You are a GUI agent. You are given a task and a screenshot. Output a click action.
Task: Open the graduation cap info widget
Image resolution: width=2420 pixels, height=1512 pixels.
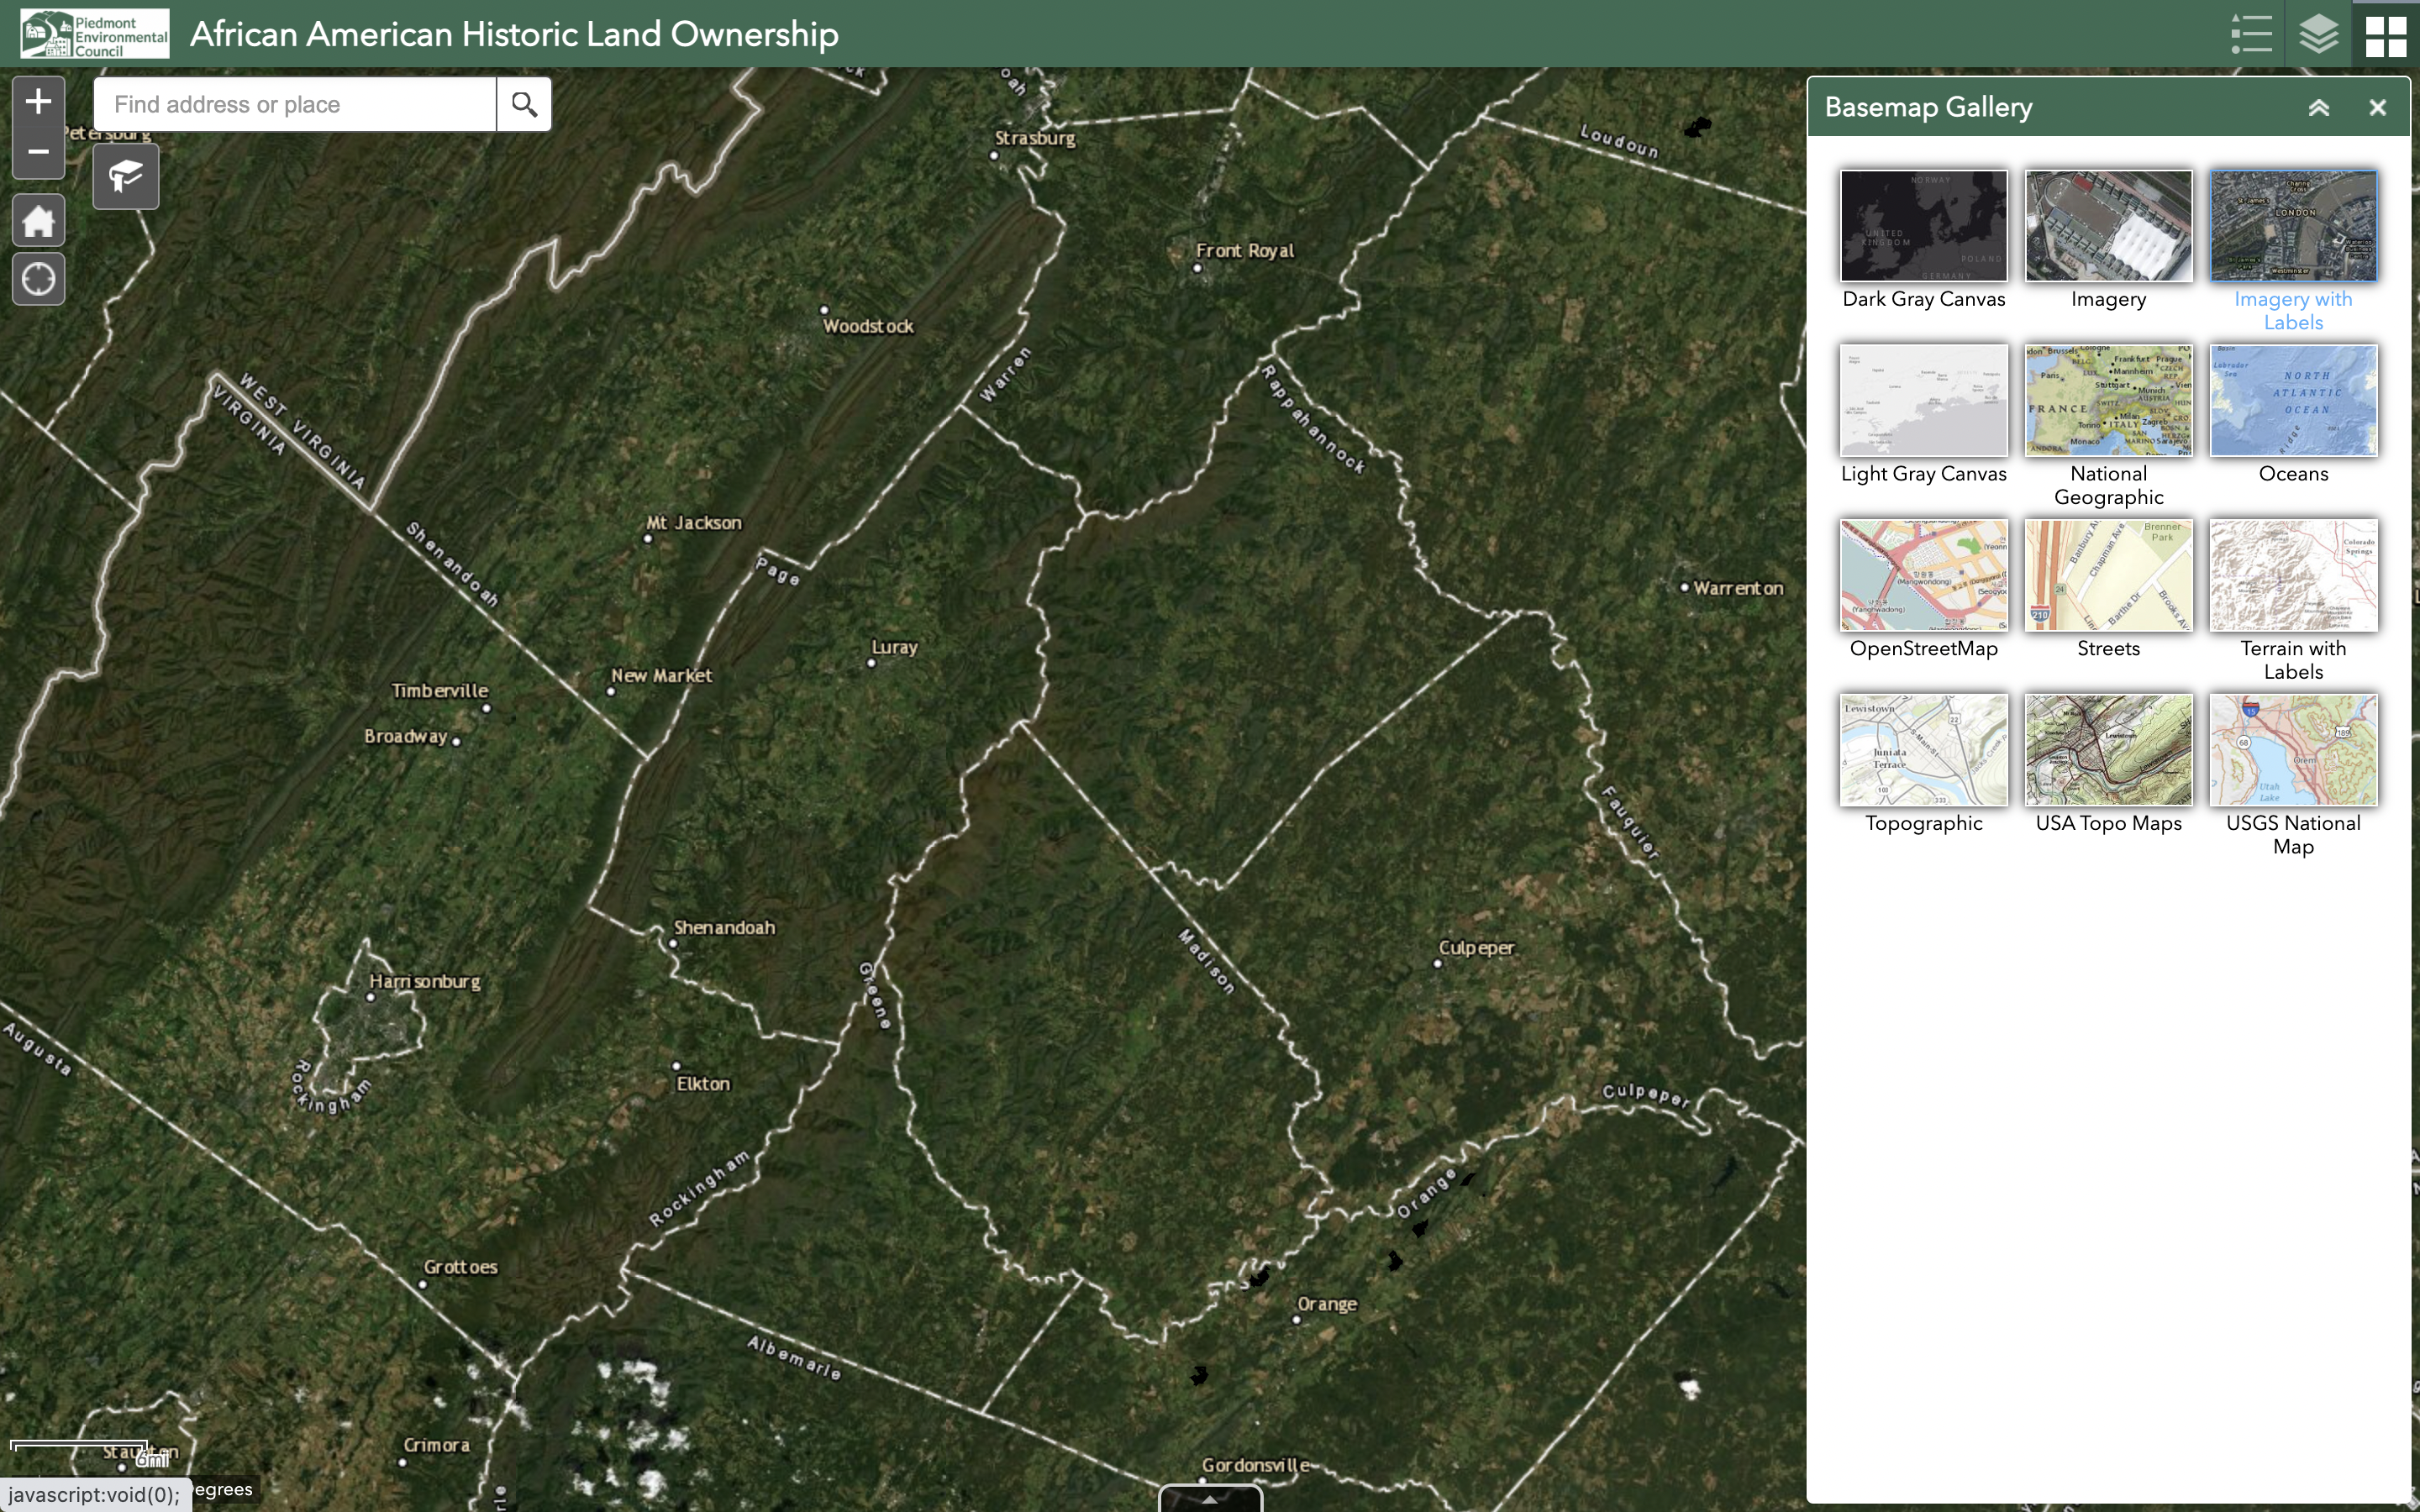click(x=126, y=177)
